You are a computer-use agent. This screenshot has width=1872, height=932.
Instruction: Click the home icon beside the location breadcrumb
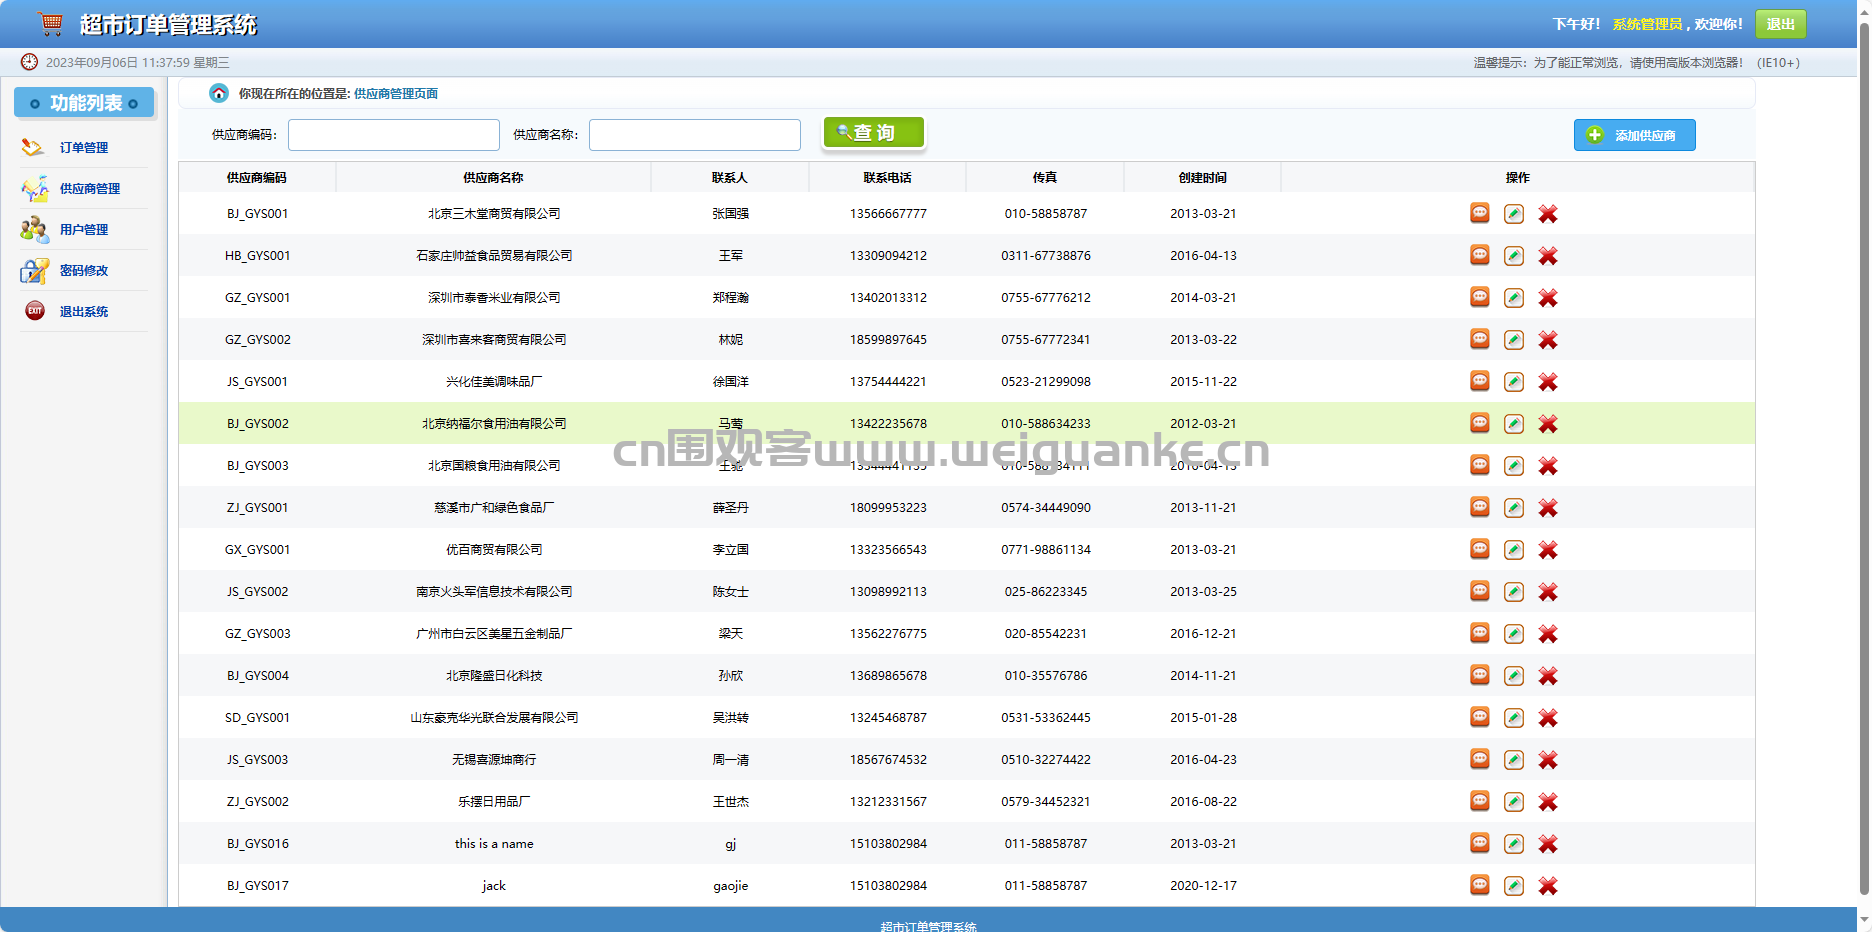(219, 93)
